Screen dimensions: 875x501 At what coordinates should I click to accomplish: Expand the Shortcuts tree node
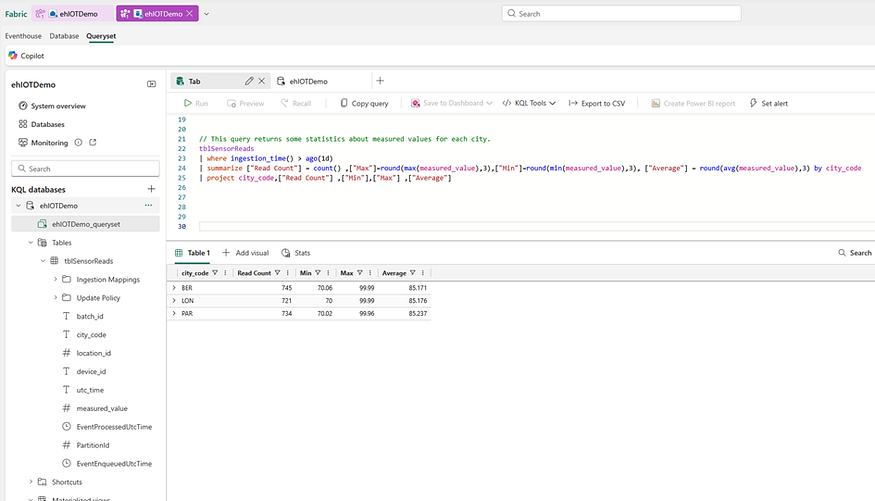click(31, 482)
